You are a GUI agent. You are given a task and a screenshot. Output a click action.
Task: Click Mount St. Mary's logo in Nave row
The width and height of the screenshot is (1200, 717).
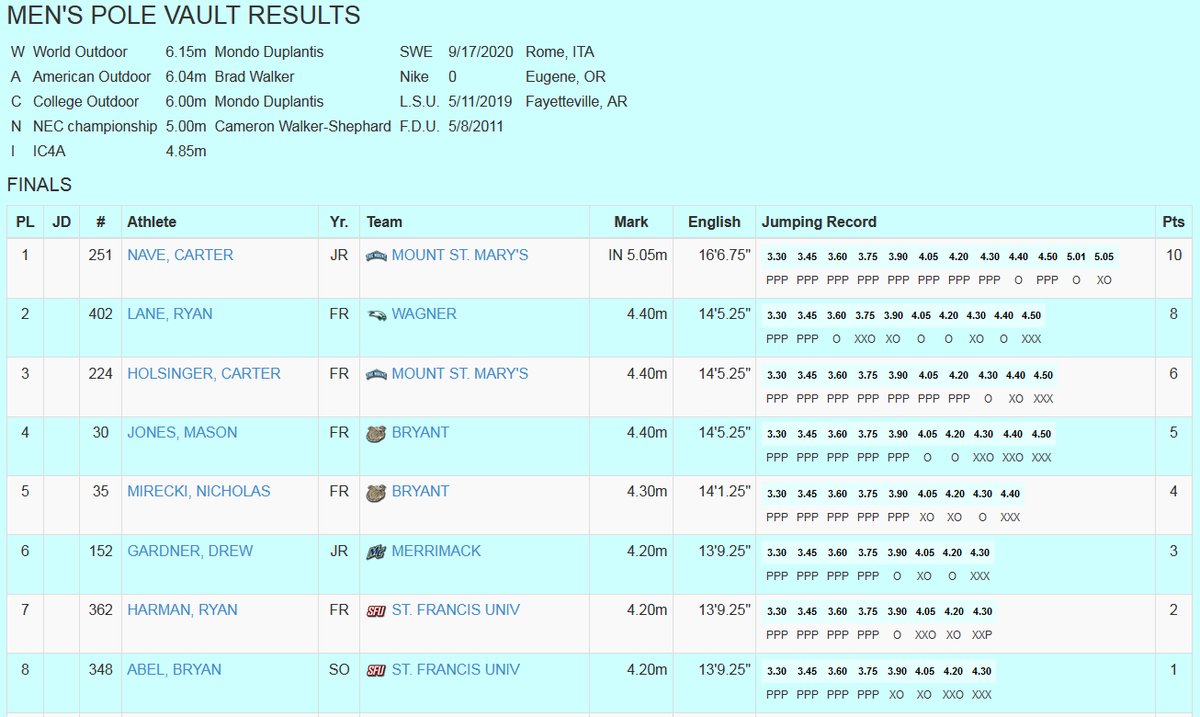coord(376,255)
